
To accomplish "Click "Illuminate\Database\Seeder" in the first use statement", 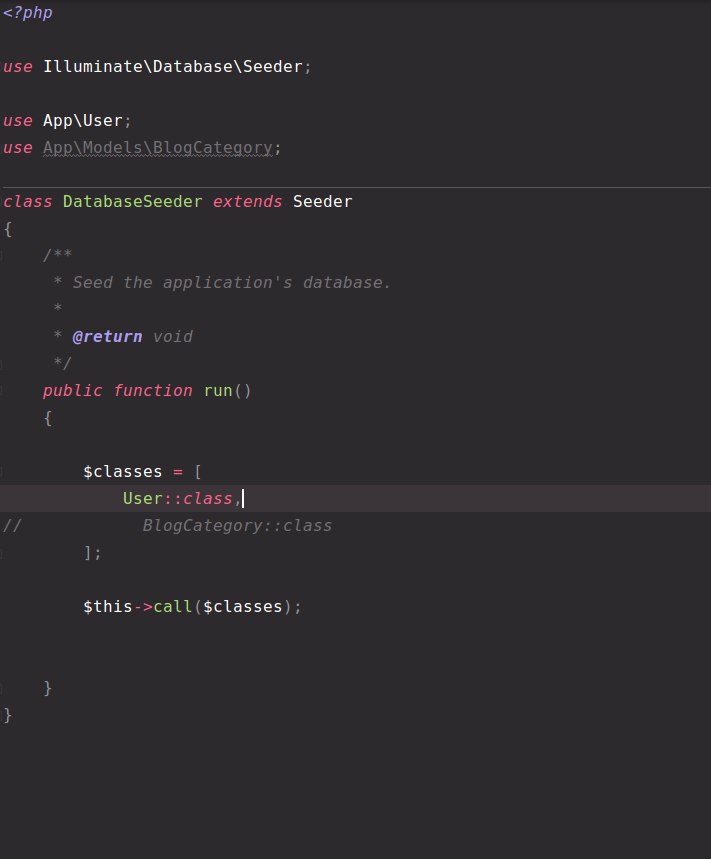I will click(x=173, y=67).
